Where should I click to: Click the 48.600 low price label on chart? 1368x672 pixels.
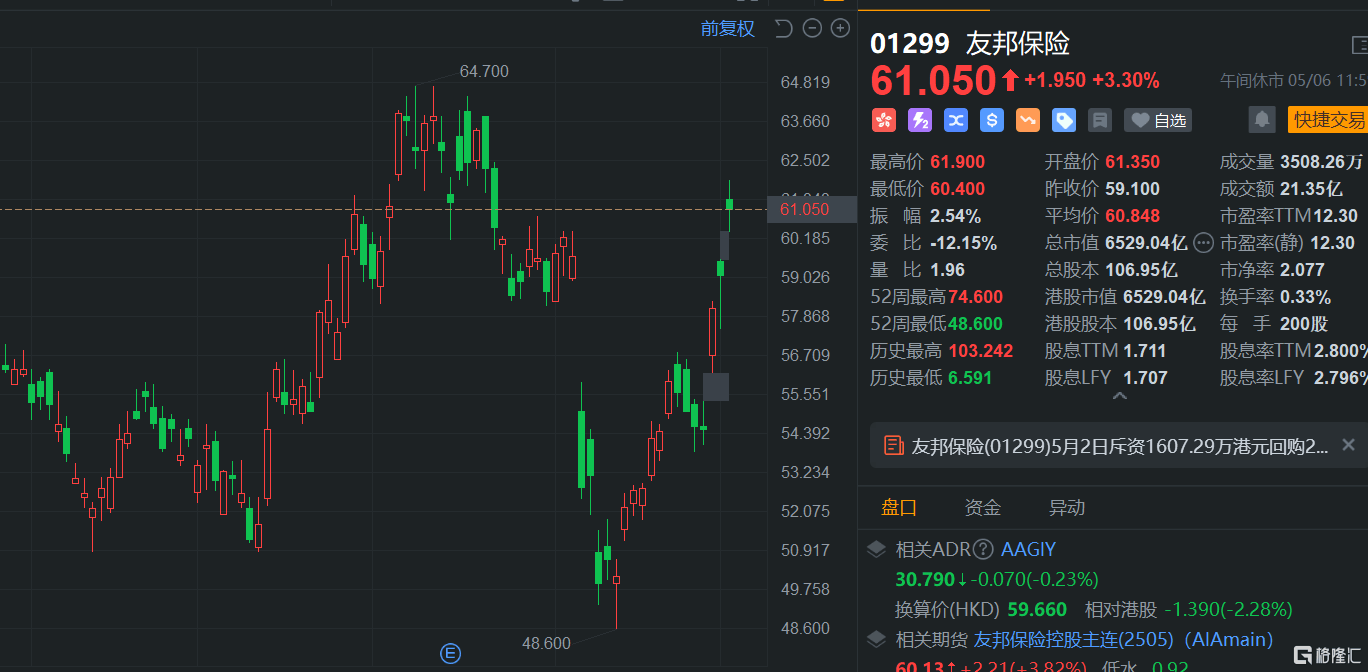(546, 643)
